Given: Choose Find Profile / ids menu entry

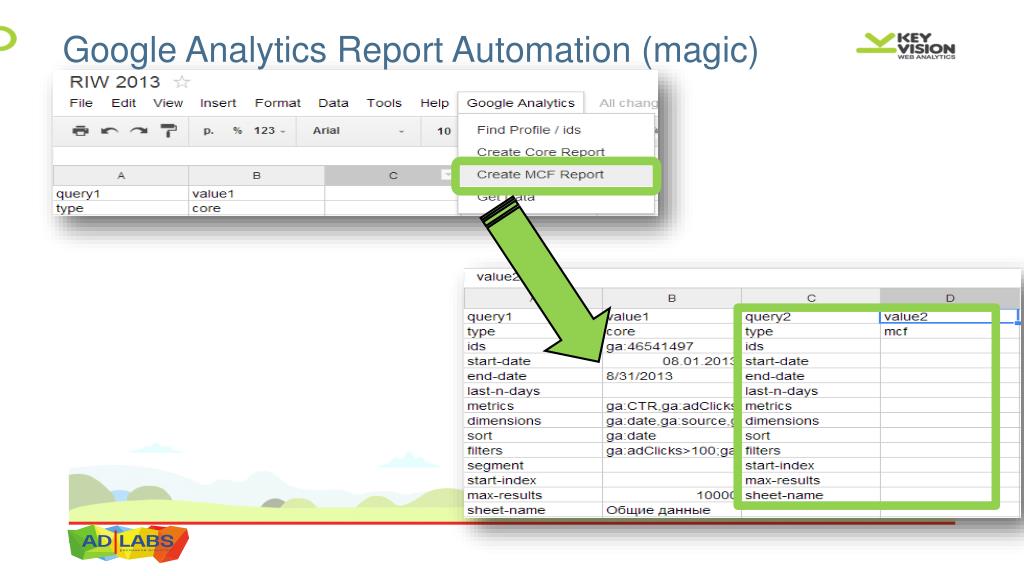Looking at the screenshot, I should tap(529, 130).
